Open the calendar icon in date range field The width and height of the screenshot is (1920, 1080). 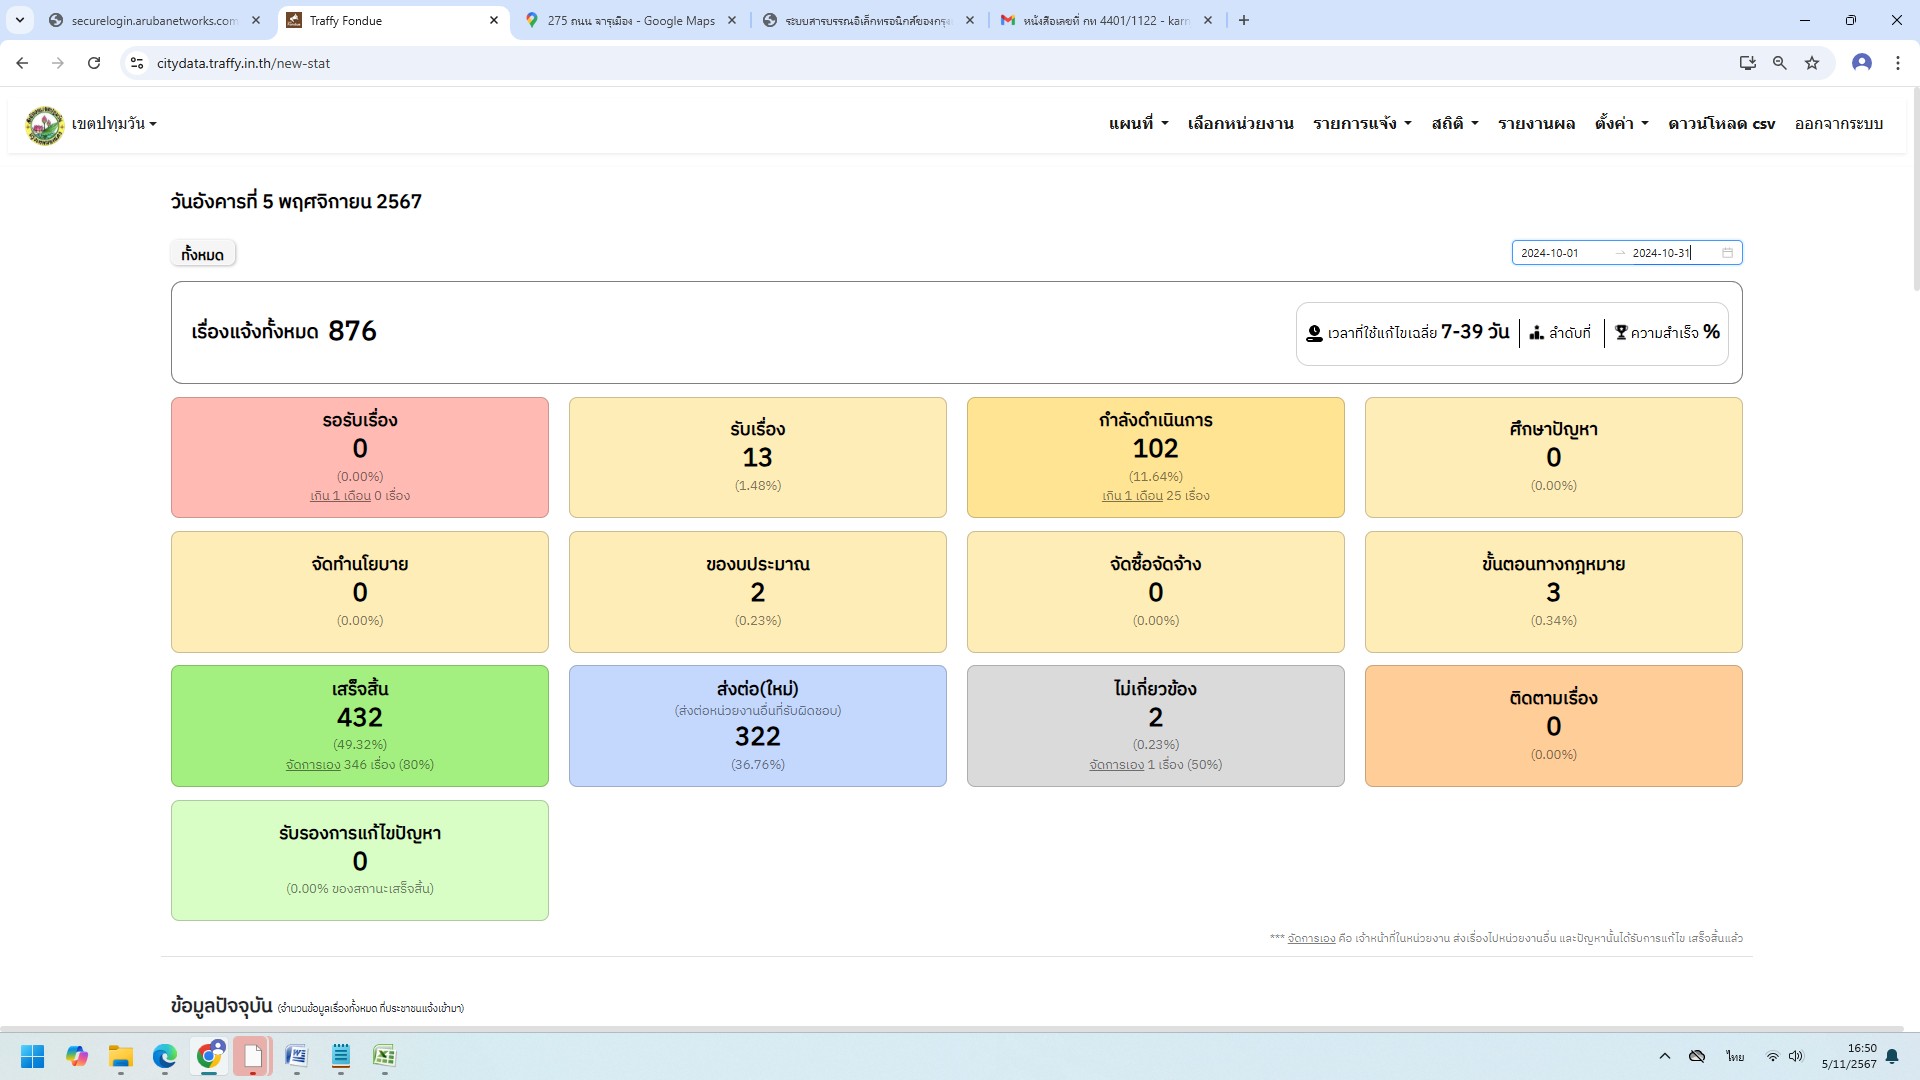[x=1727, y=253]
